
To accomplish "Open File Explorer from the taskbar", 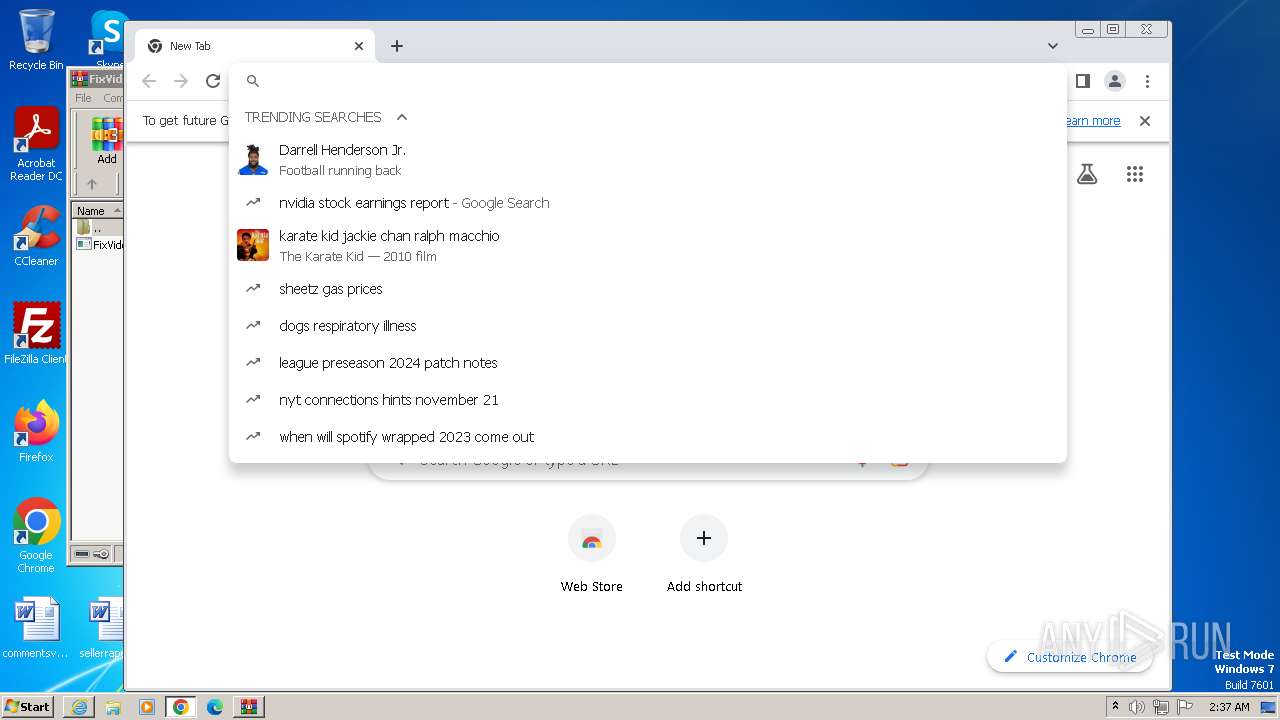I will pyautogui.click(x=113, y=707).
